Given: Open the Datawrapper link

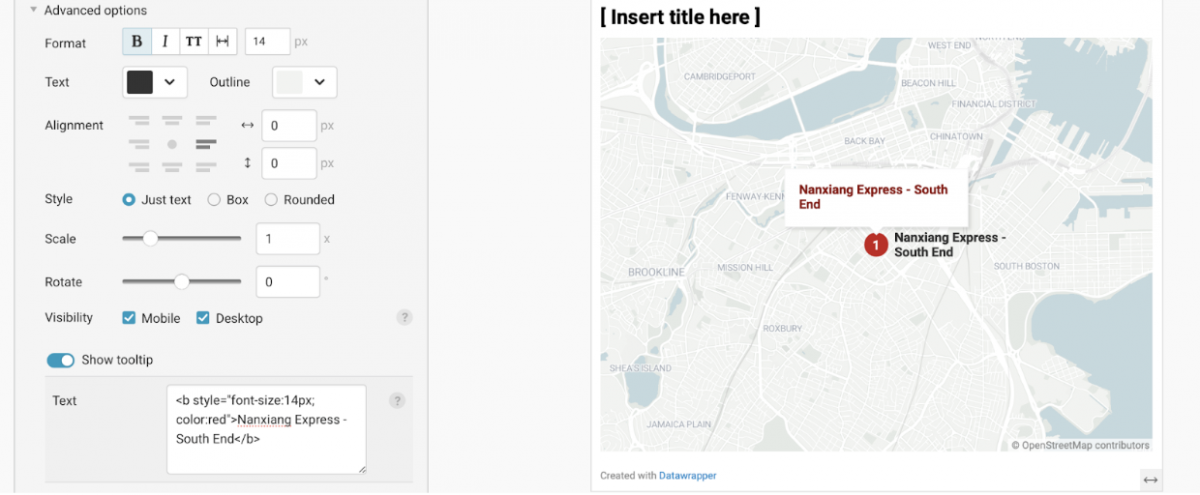Looking at the screenshot, I should click(687, 476).
